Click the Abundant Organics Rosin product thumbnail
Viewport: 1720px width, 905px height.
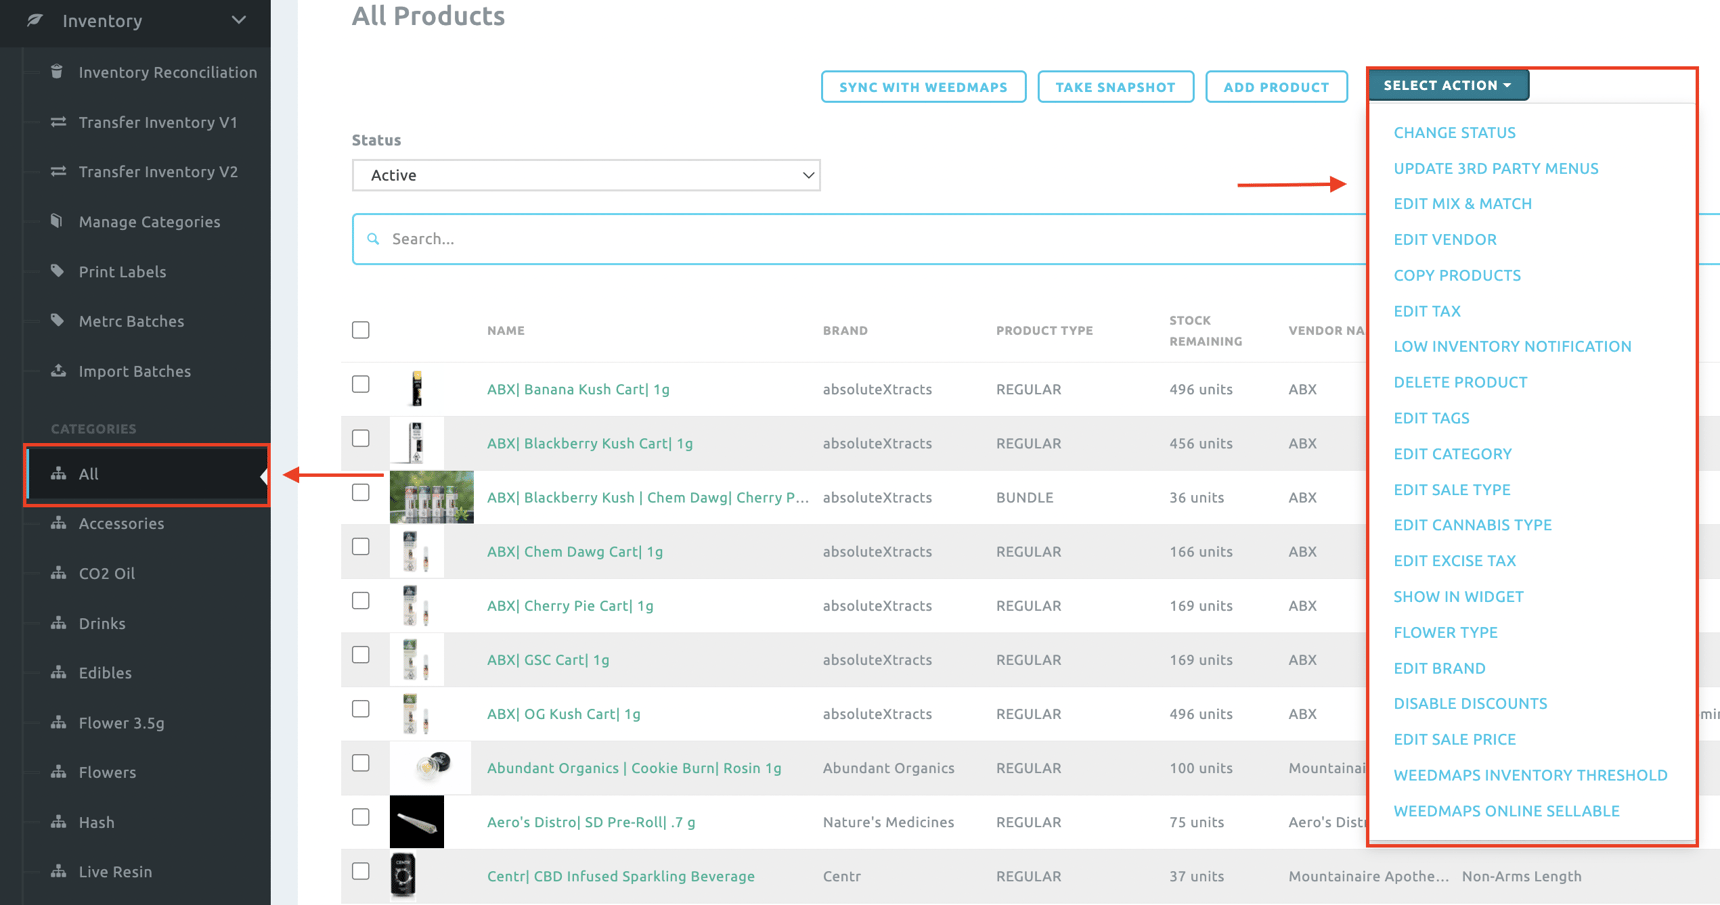tap(429, 767)
